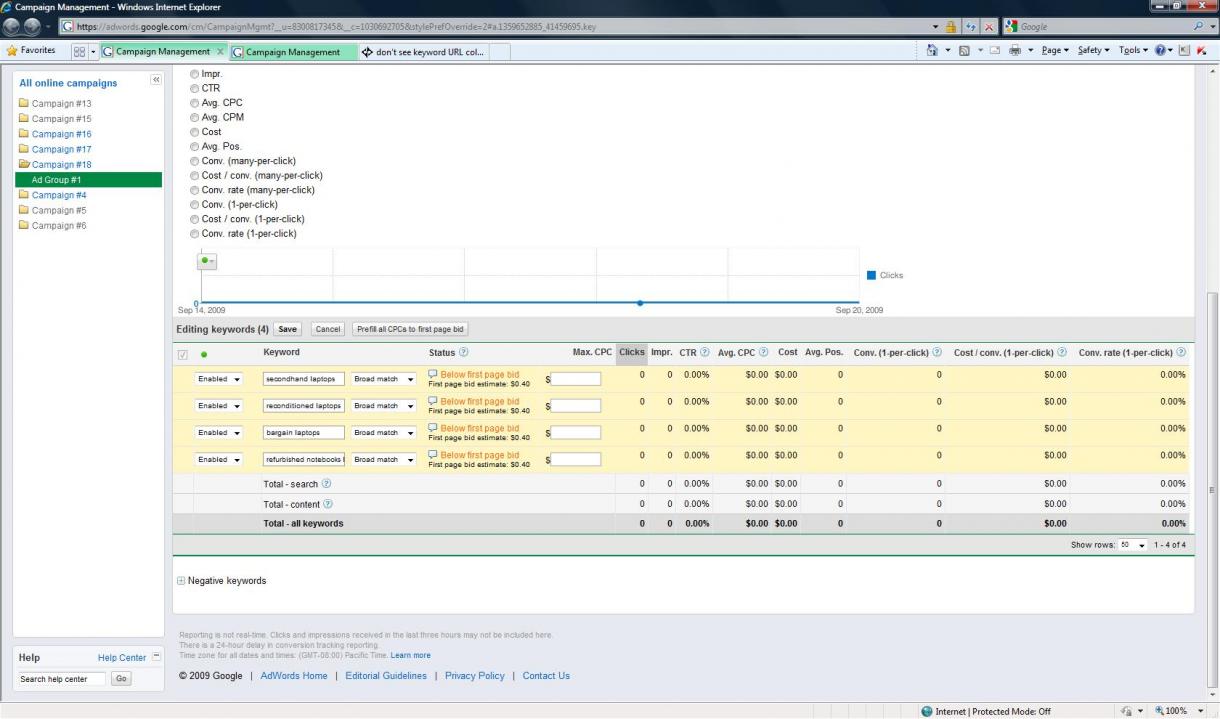Open the Broad match dropdown for secondhand laptops
This screenshot has width=1220, height=719.
(384, 379)
